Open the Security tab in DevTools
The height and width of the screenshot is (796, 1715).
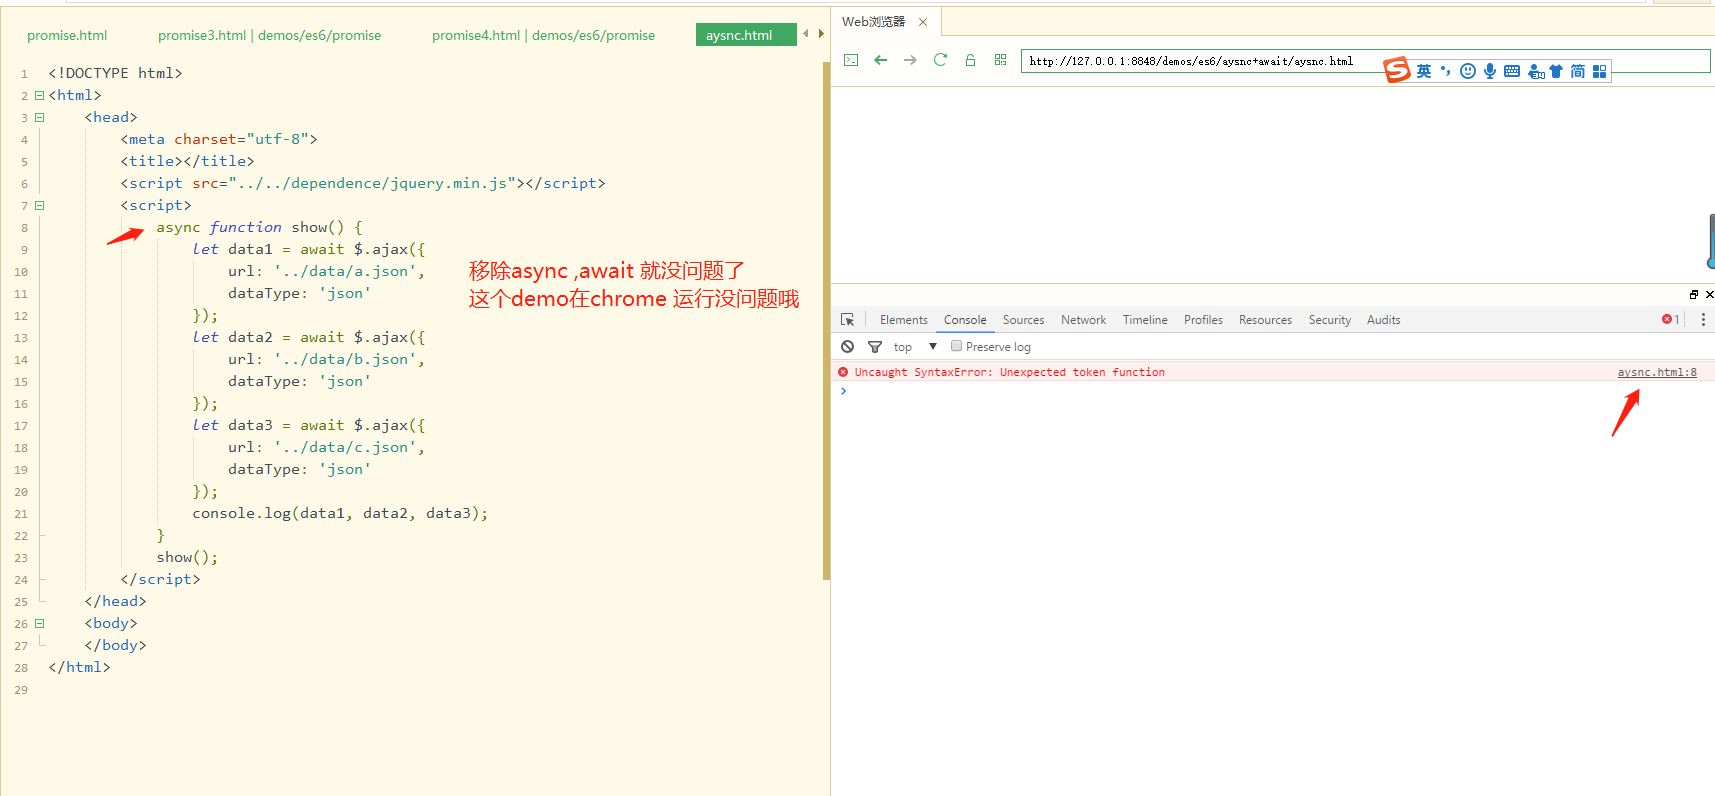[x=1329, y=320]
